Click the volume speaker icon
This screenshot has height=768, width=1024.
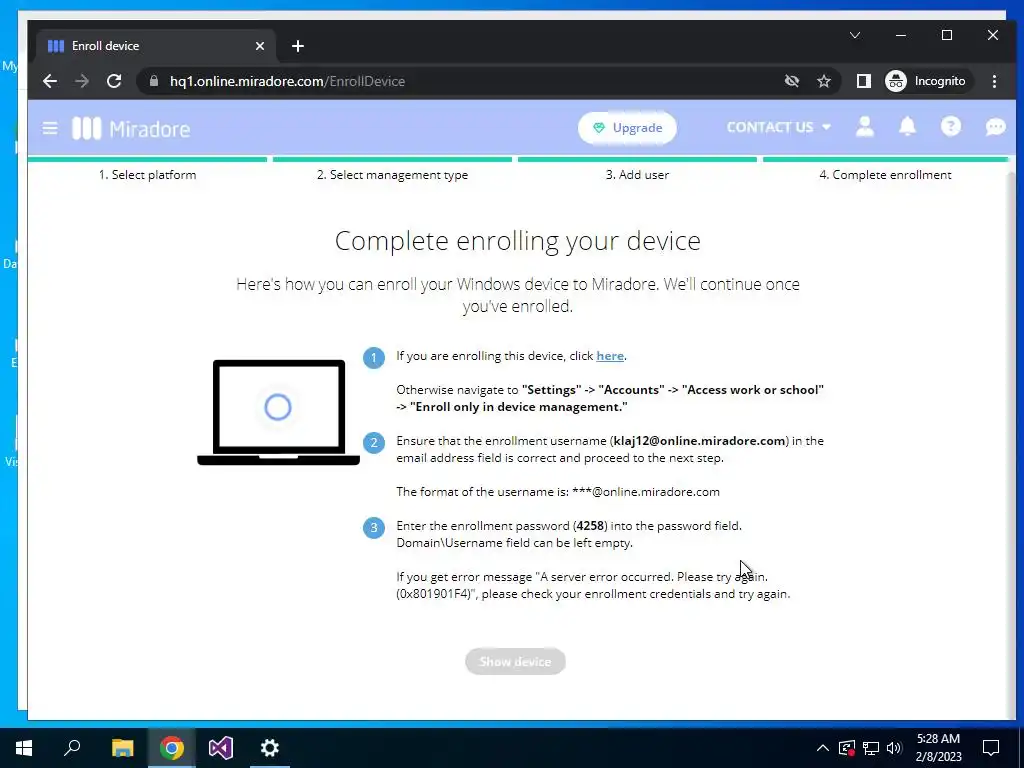pyautogui.click(x=894, y=748)
